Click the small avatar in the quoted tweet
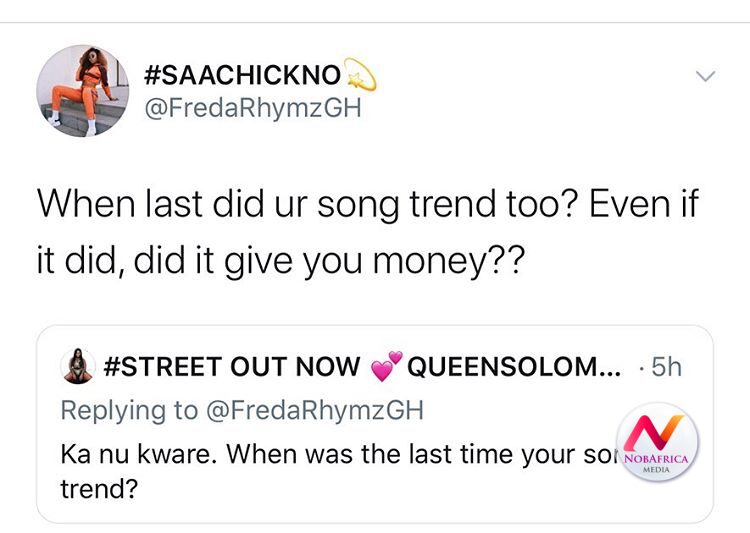Viewport: 750px width, 533px height. (76, 367)
